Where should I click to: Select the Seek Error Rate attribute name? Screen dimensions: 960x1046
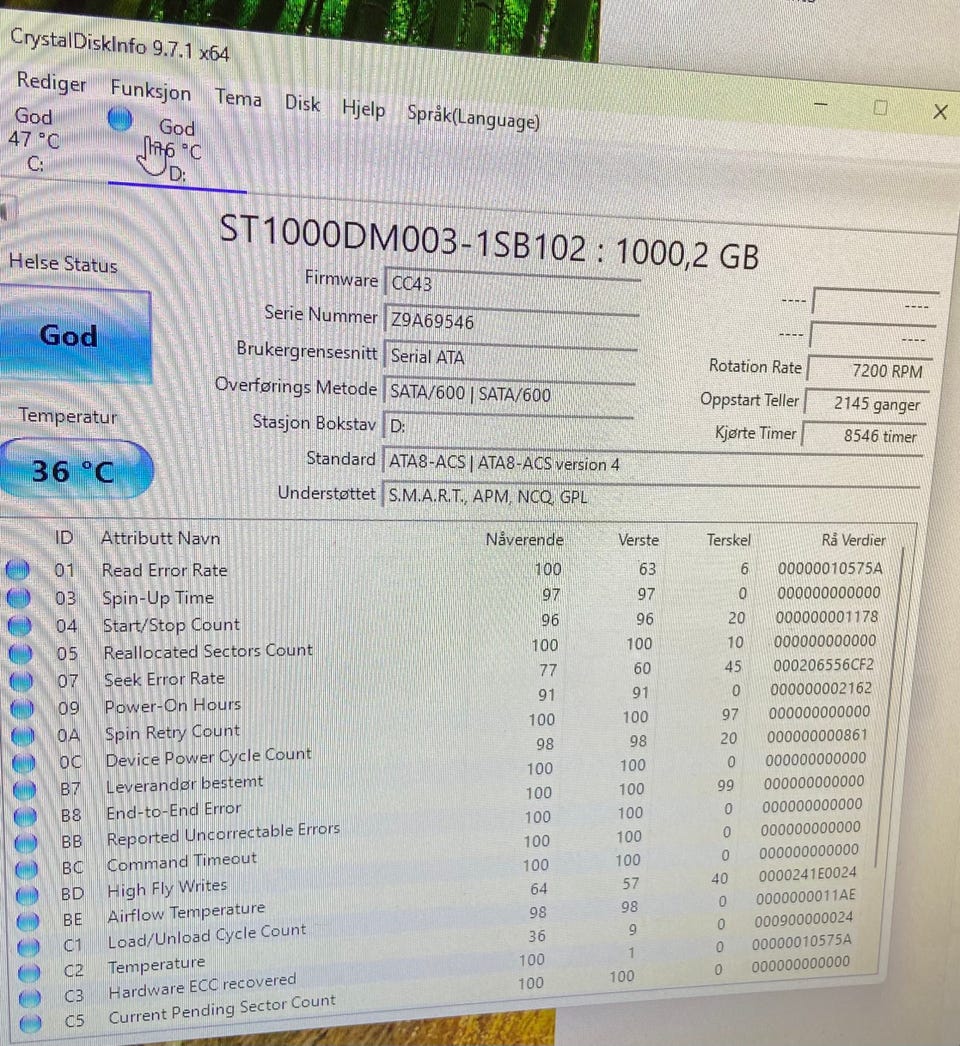pyautogui.click(x=165, y=679)
